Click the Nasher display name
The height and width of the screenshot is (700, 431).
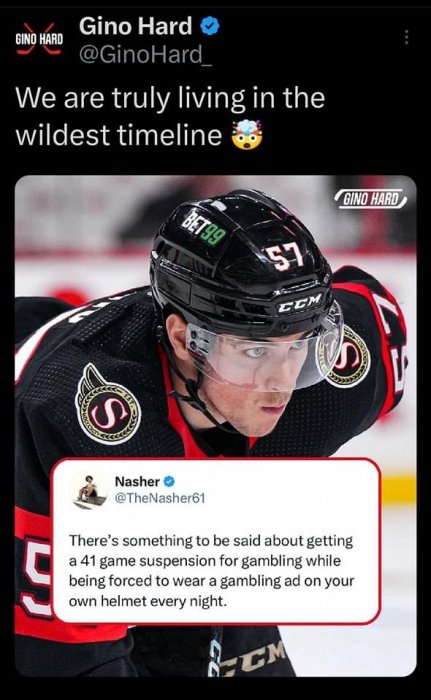pyautogui.click(x=137, y=481)
